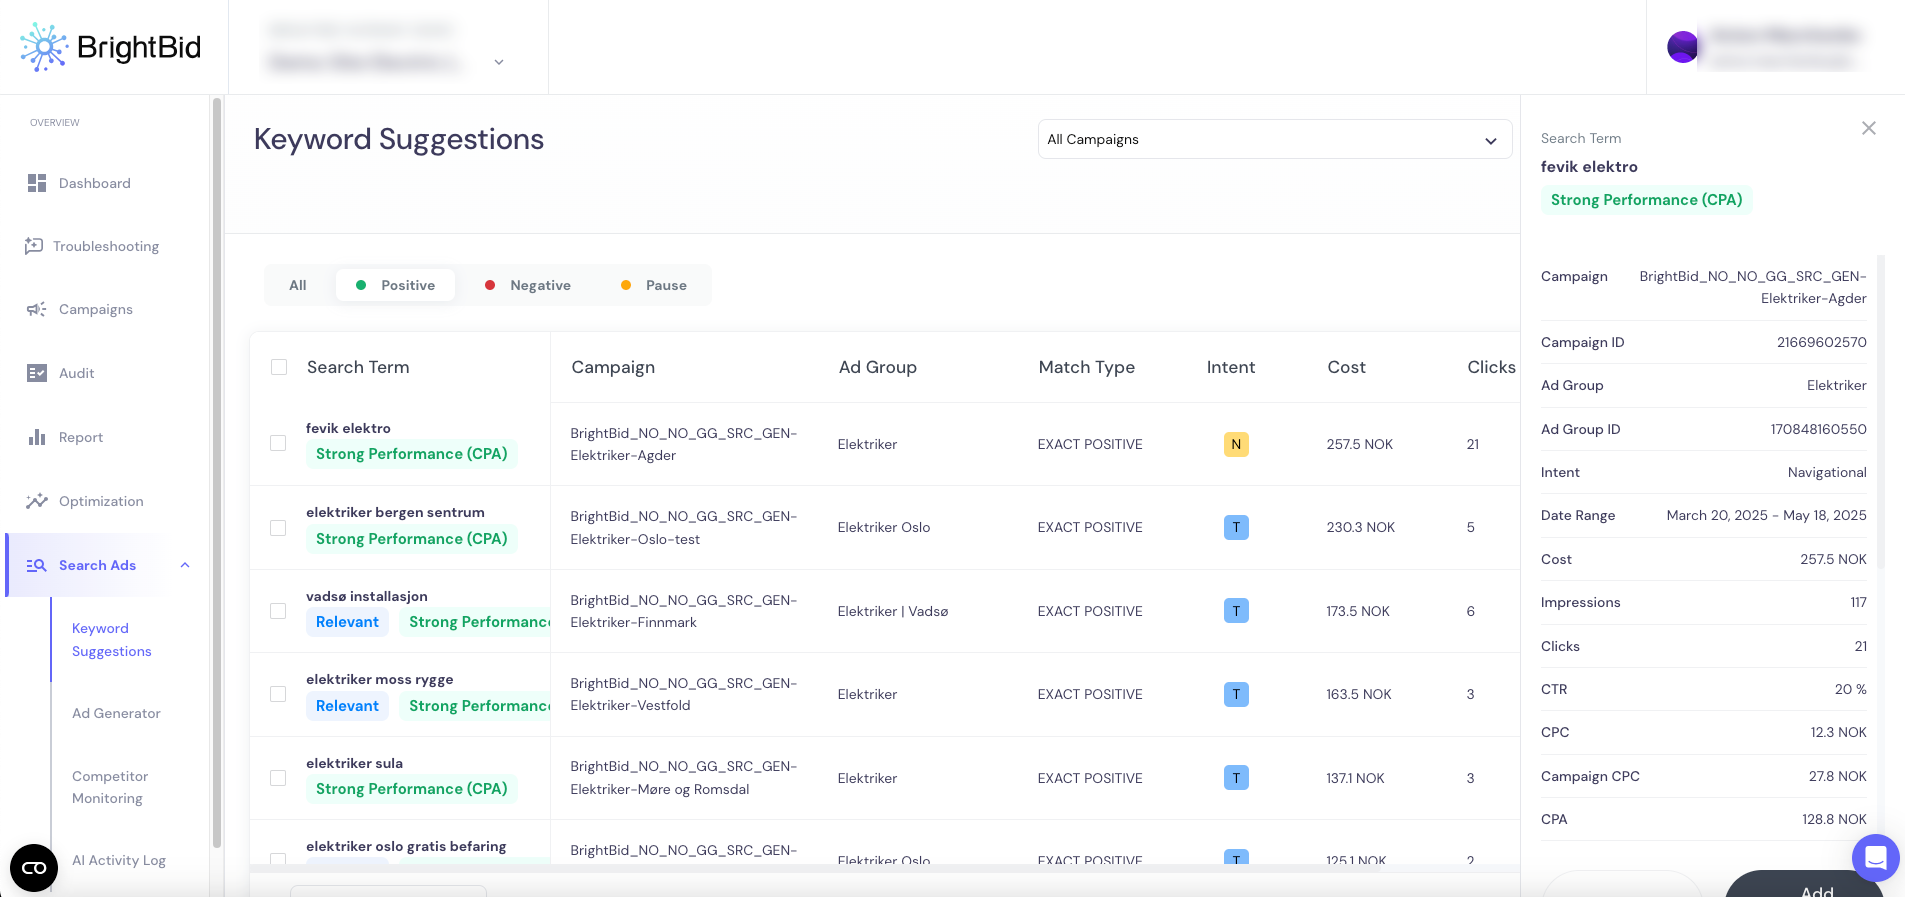Open the account selector dropdown chevron
This screenshot has width=1905, height=897.
(x=499, y=62)
